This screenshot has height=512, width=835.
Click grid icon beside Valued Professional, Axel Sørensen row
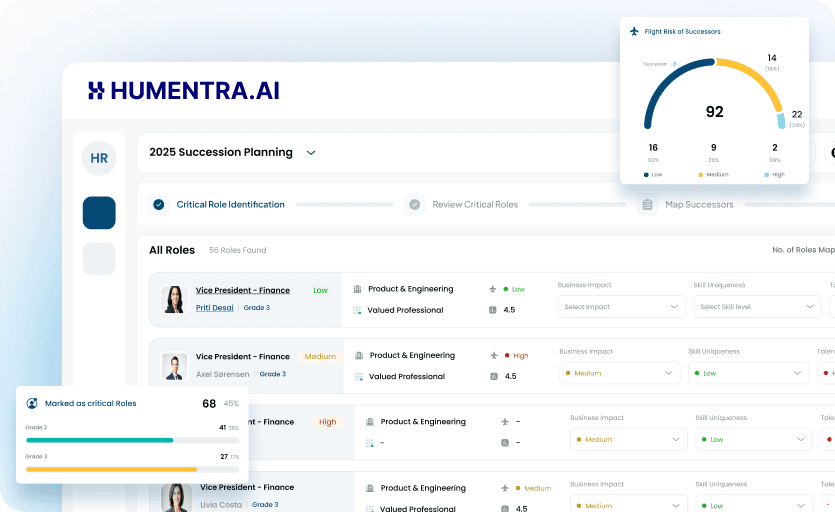(x=359, y=377)
